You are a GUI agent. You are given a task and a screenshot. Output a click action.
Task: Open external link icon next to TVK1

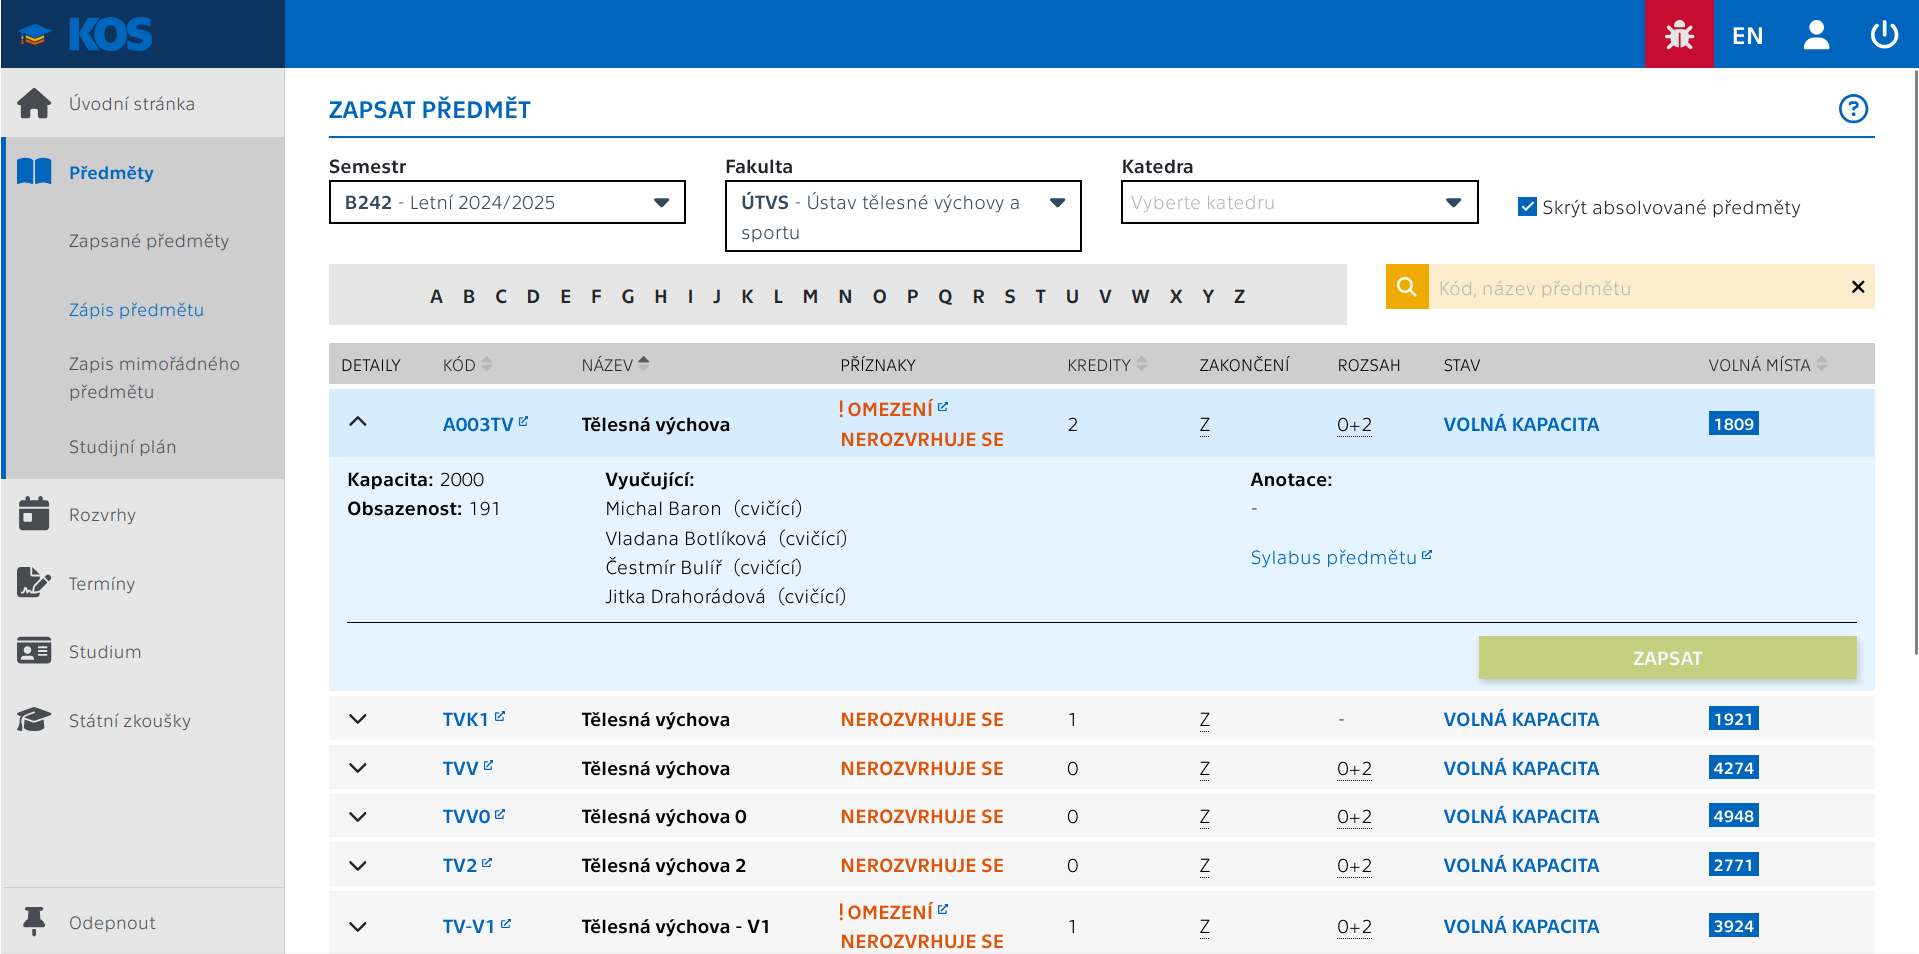point(500,716)
